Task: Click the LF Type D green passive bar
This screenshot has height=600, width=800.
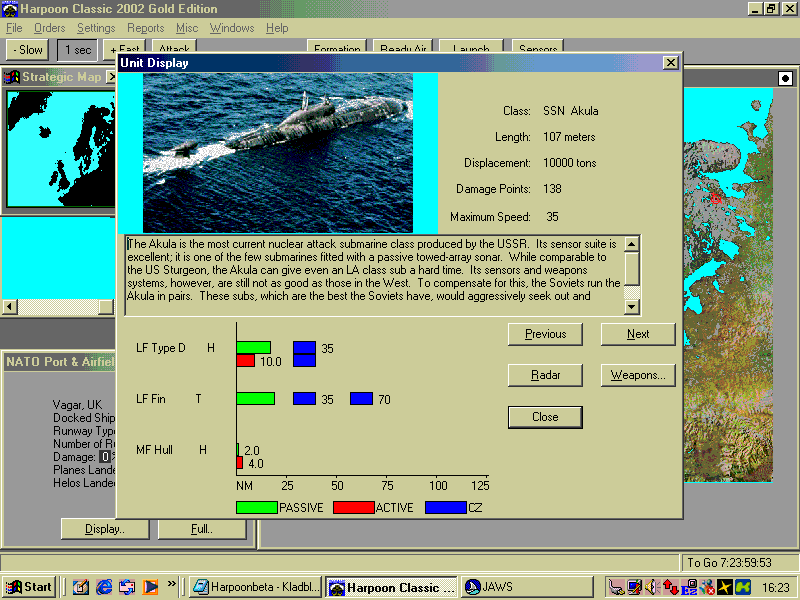Action: [254, 347]
